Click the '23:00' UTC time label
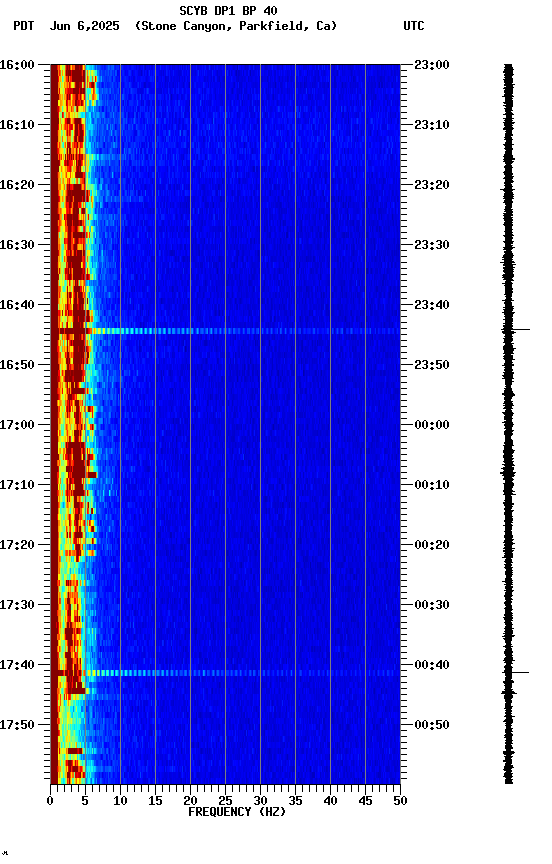The width and height of the screenshot is (552, 864). 432,65
